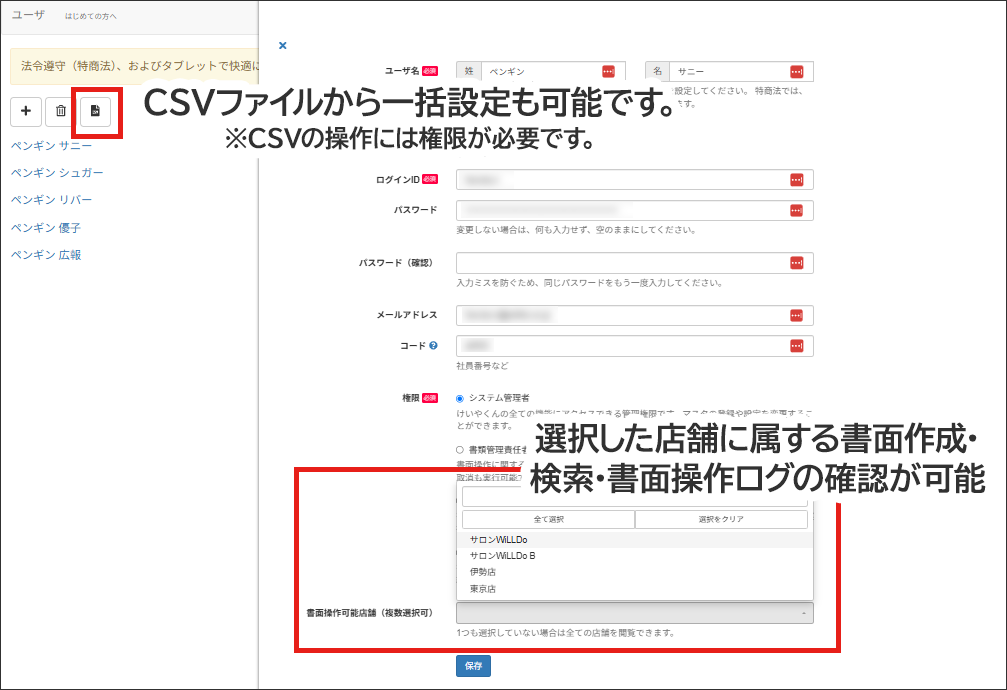Screen dimensions: 1007x690
Task: Click the ... icon on the パスワード field
Action: pyautogui.click(x=798, y=211)
